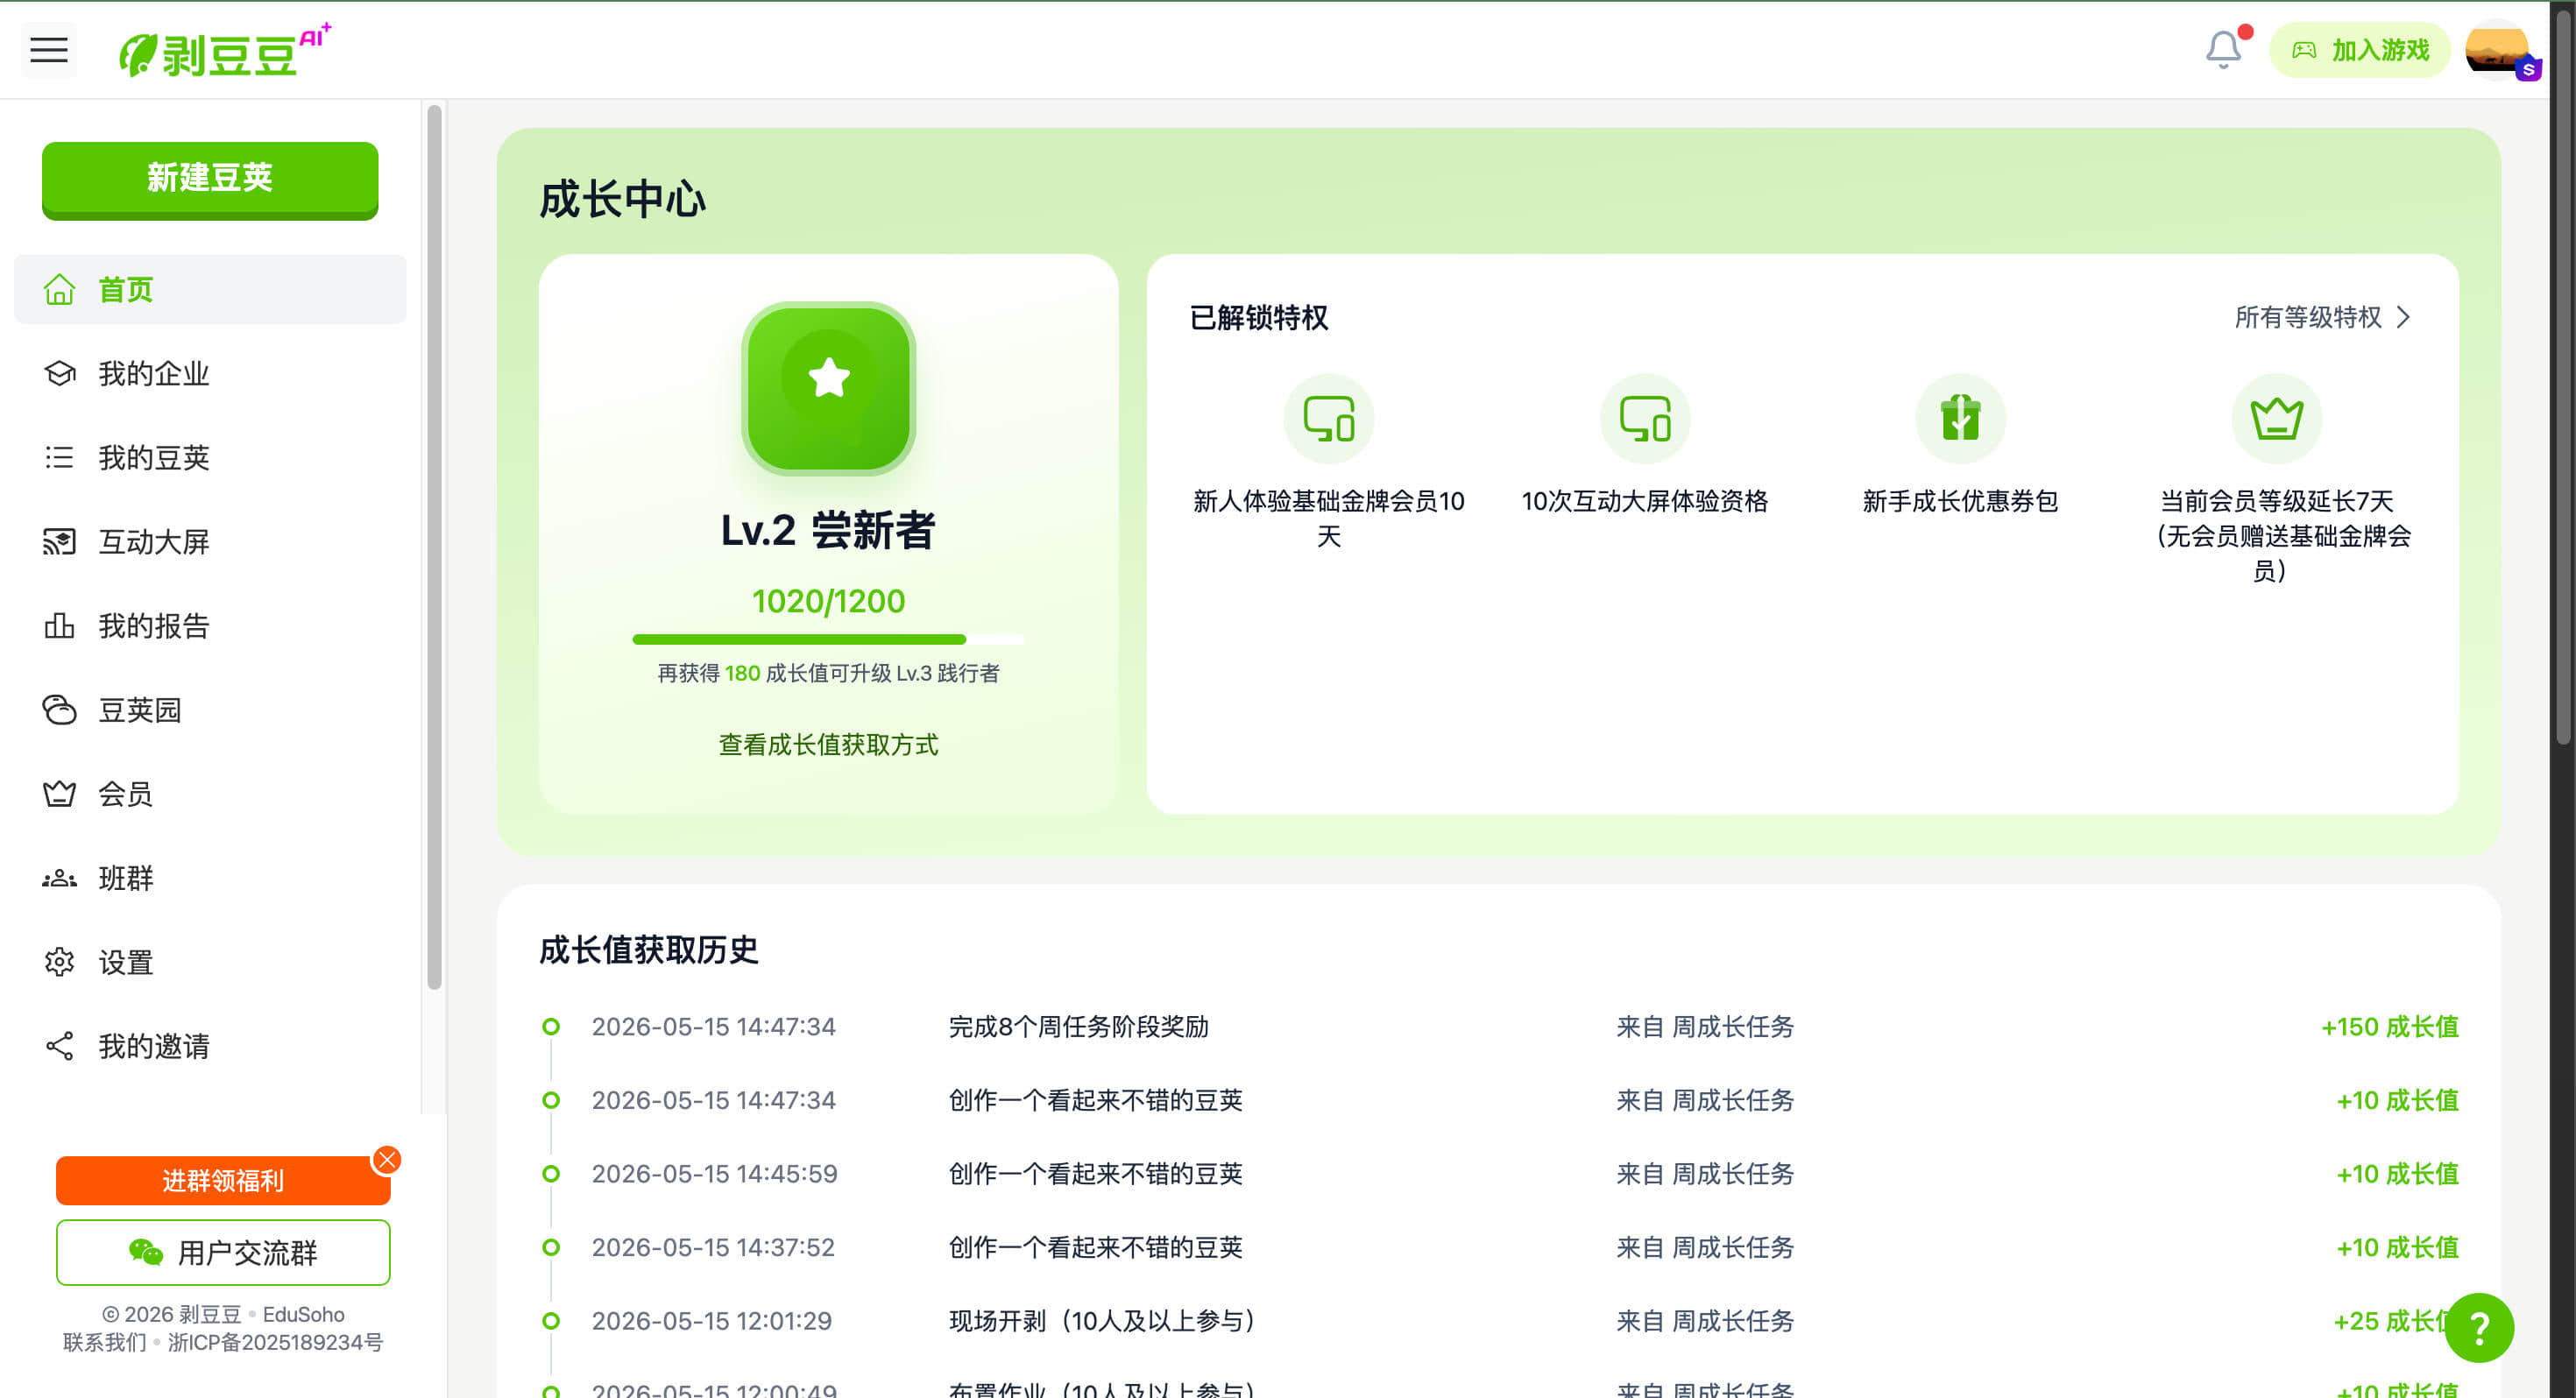Click the 已解锁特权 heading
This screenshot has height=1398, width=2576.
(x=1258, y=317)
